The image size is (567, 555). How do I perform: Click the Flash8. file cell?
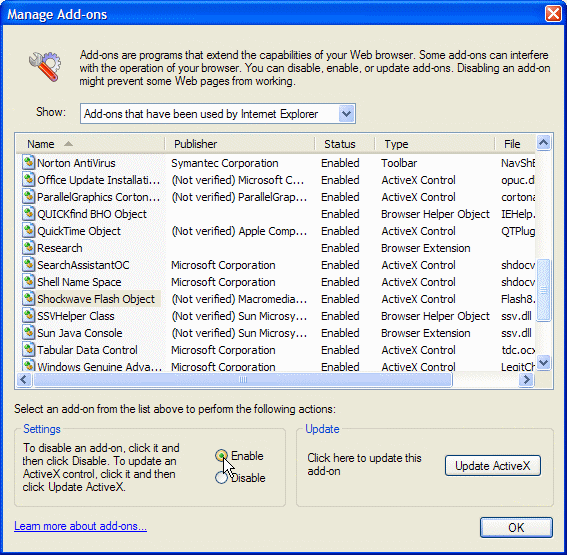518,299
